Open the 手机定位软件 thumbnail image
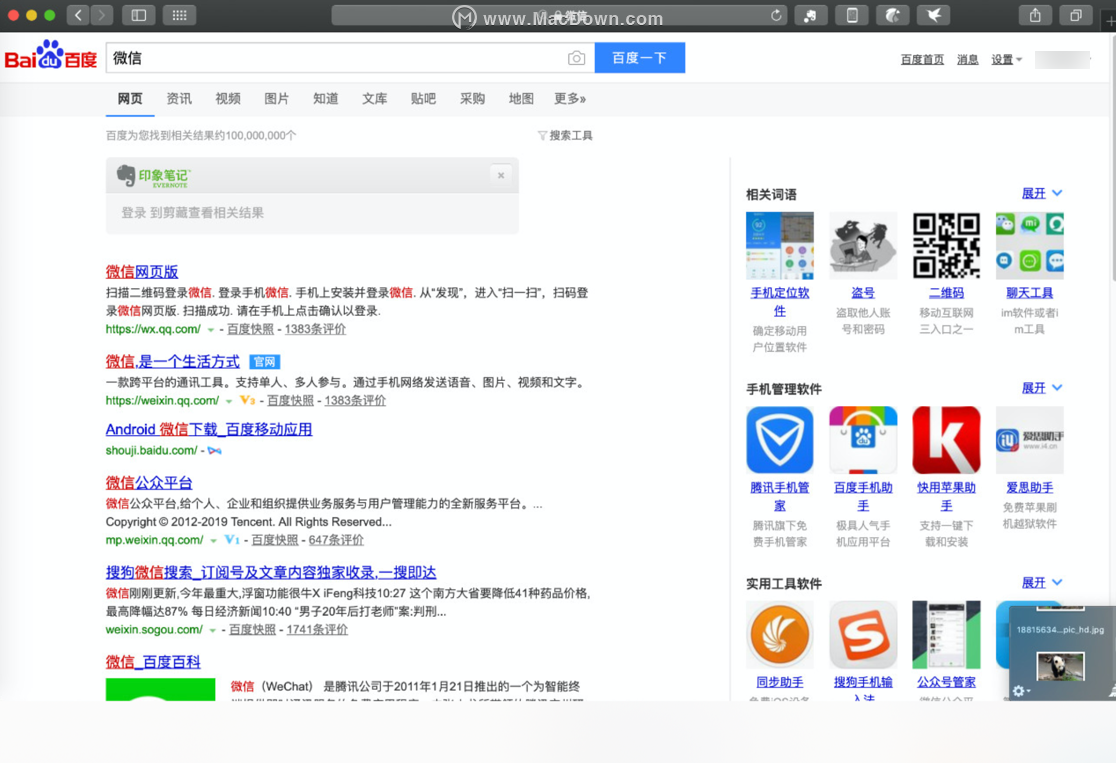1116x763 pixels. click(x=780, y=246)
